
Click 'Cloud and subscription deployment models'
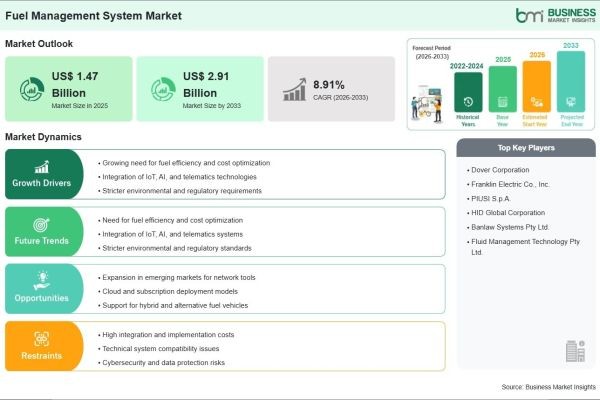(168, 291)
